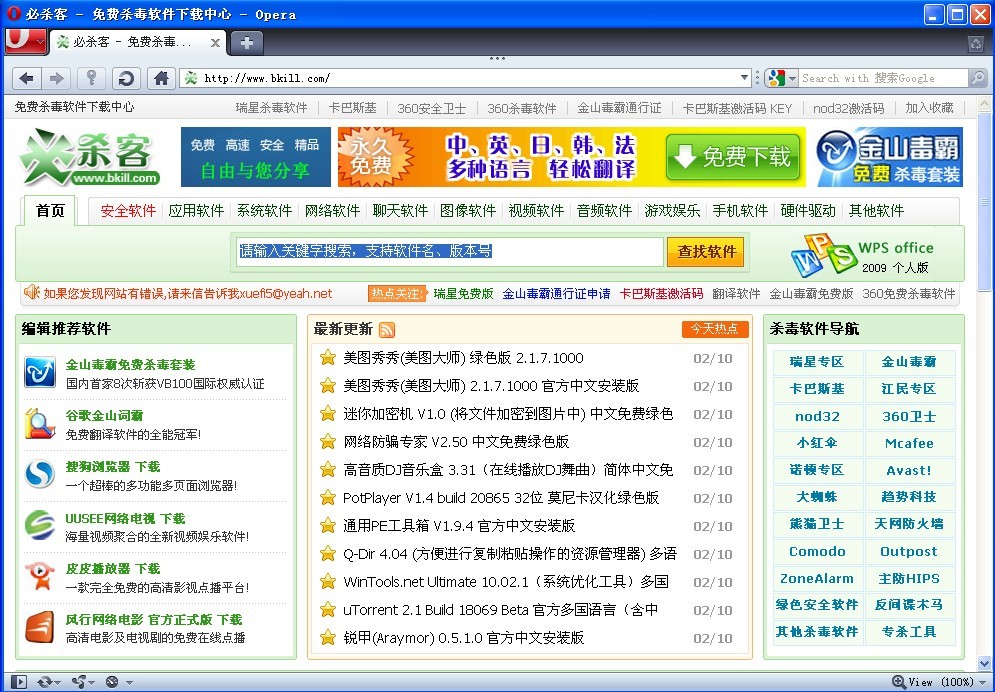This screenshot has width=995, height=692.
Task: Click the 免费下载 green banner button
Action: point(734,157)
